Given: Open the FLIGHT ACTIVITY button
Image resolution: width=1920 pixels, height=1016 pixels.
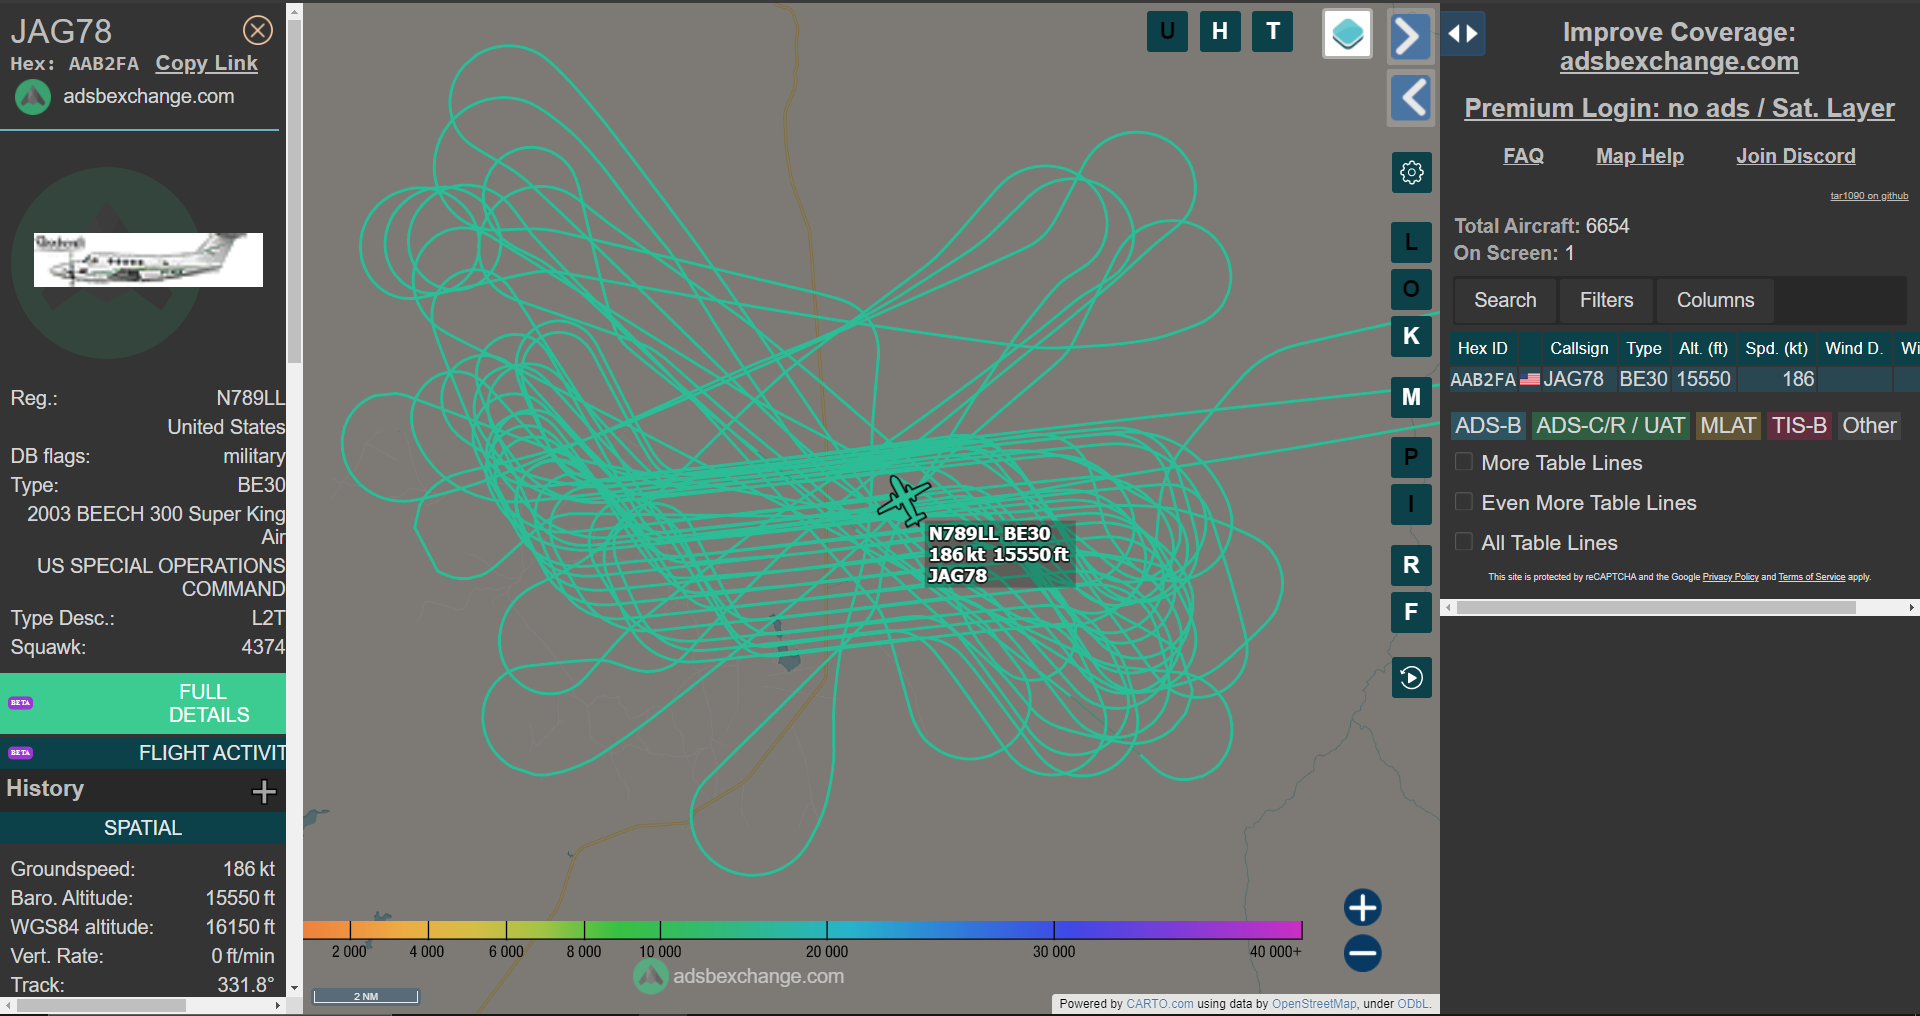Looking at the screenshot, I should point(143,753).
